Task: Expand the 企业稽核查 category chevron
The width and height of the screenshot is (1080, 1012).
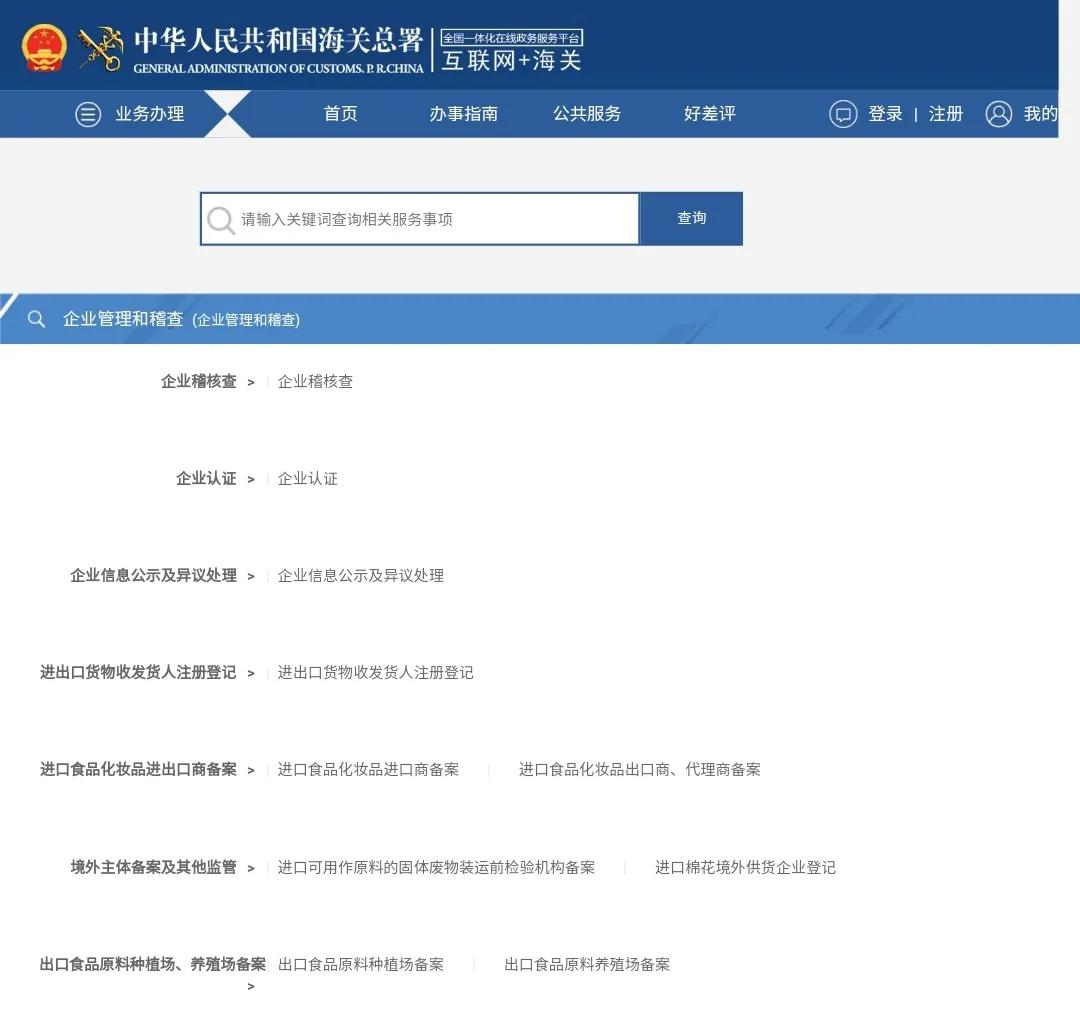Action: tap(250, 381)
